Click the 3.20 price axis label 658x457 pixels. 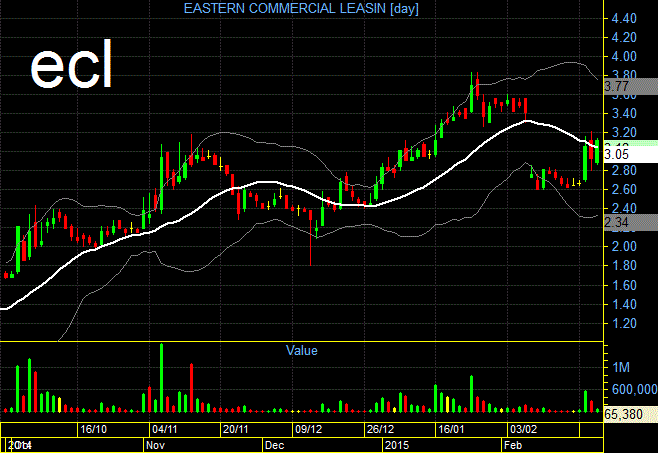(x=624, y=133)
